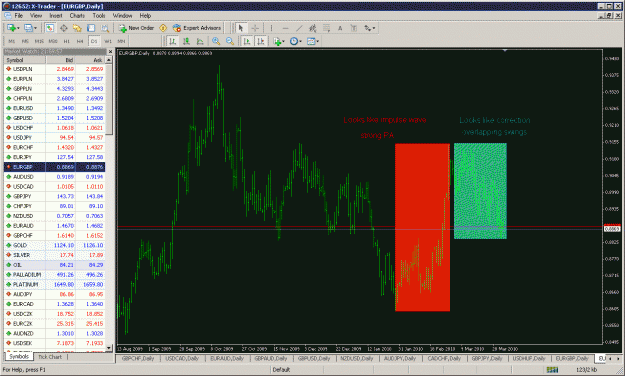Select the Crosshair tool
This screenshot has width=625, height=376.
255,28
